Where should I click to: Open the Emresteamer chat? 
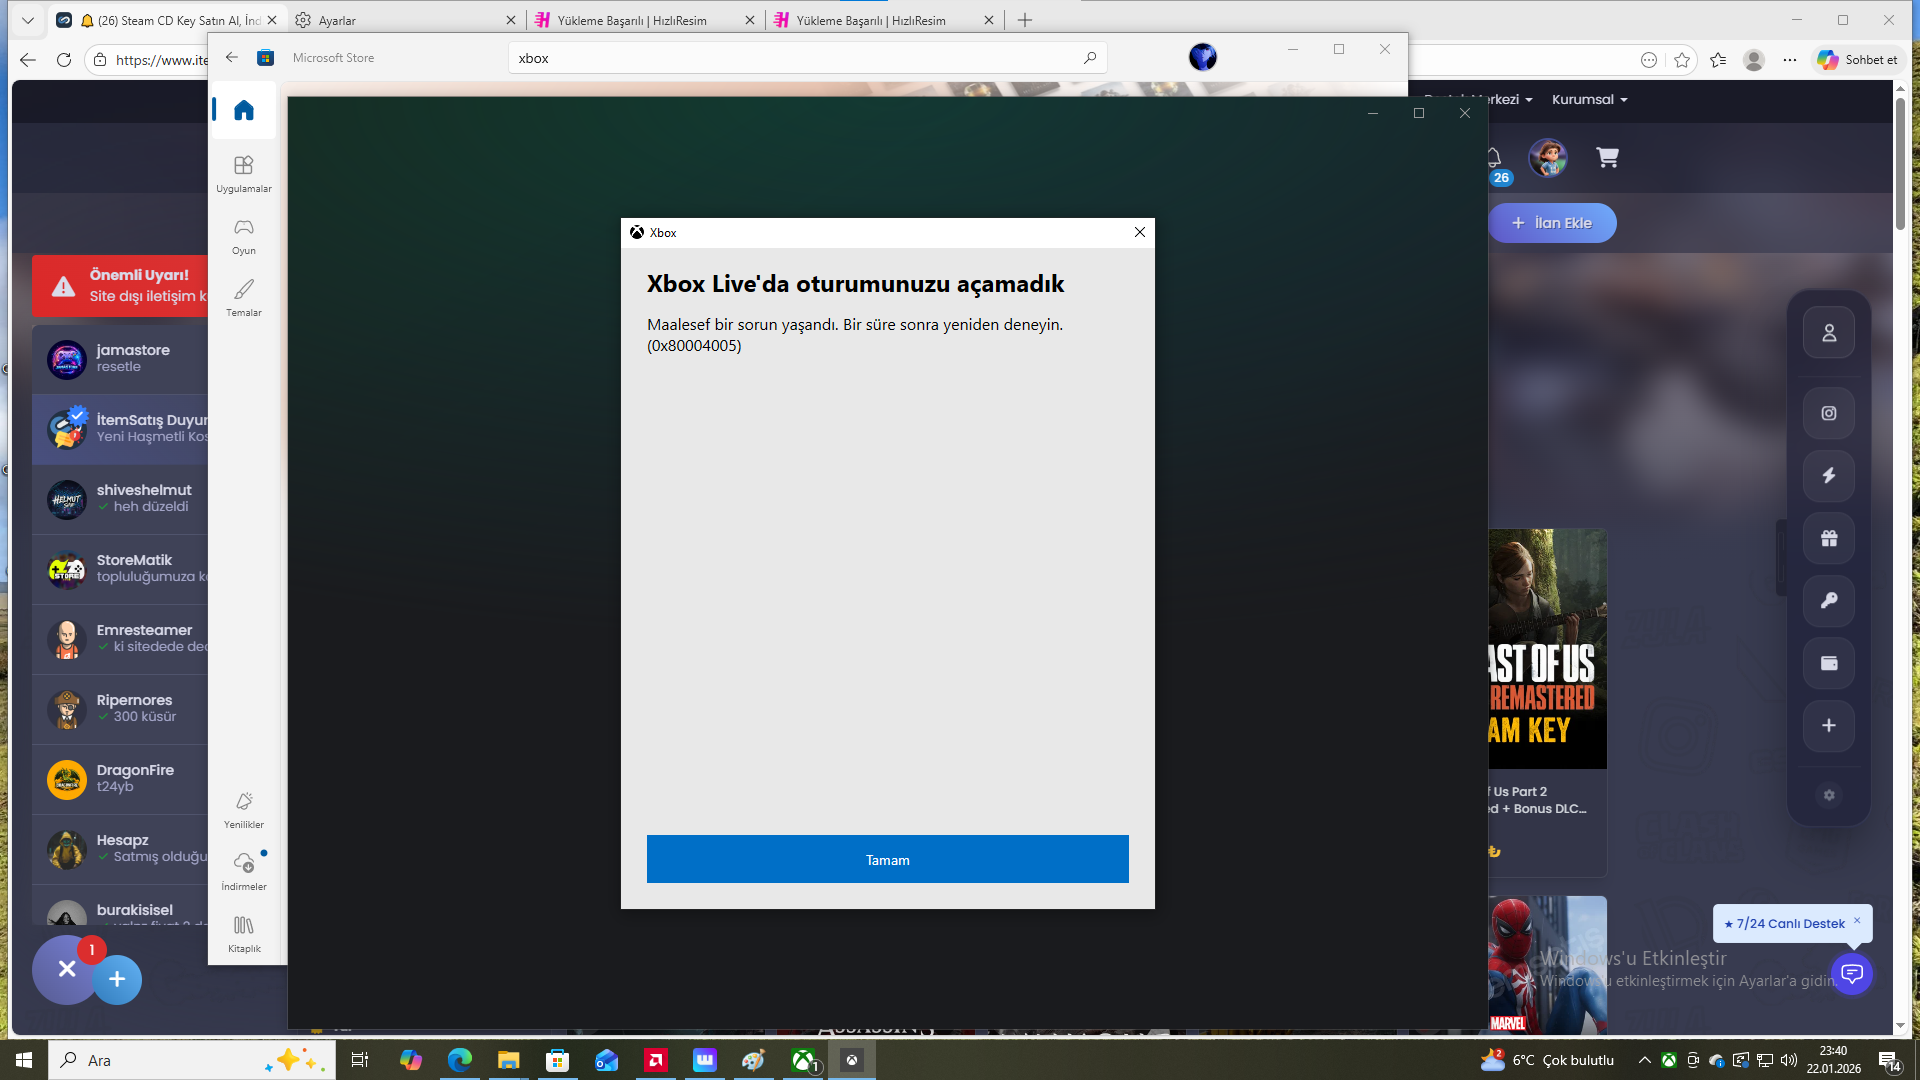point(120,639)
